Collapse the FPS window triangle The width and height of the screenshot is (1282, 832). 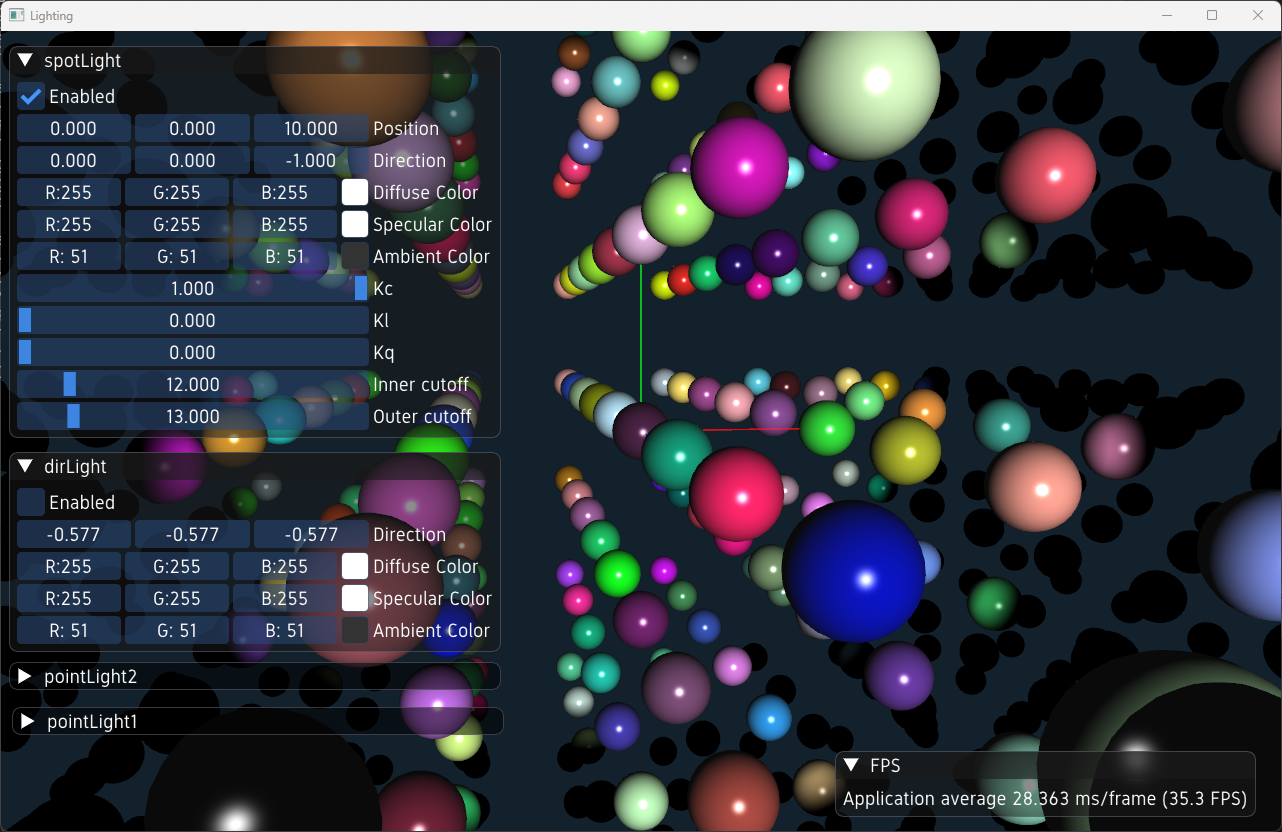click(x=852, y=766)
